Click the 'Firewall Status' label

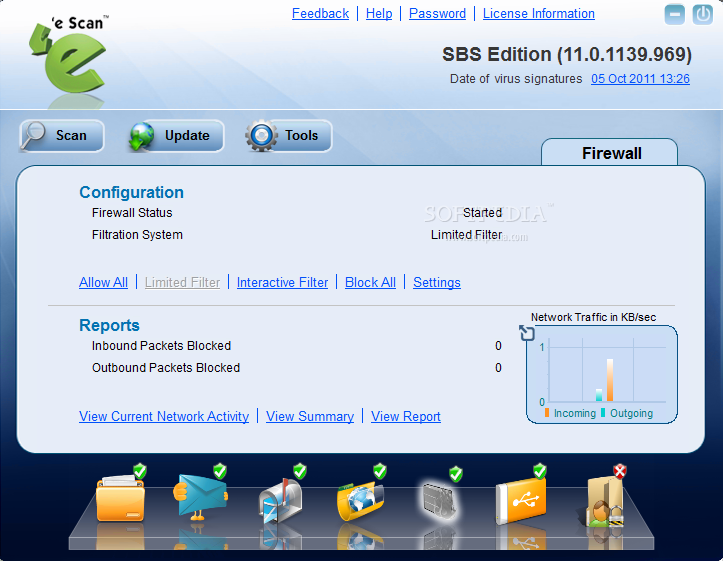[x=132, y=213]
